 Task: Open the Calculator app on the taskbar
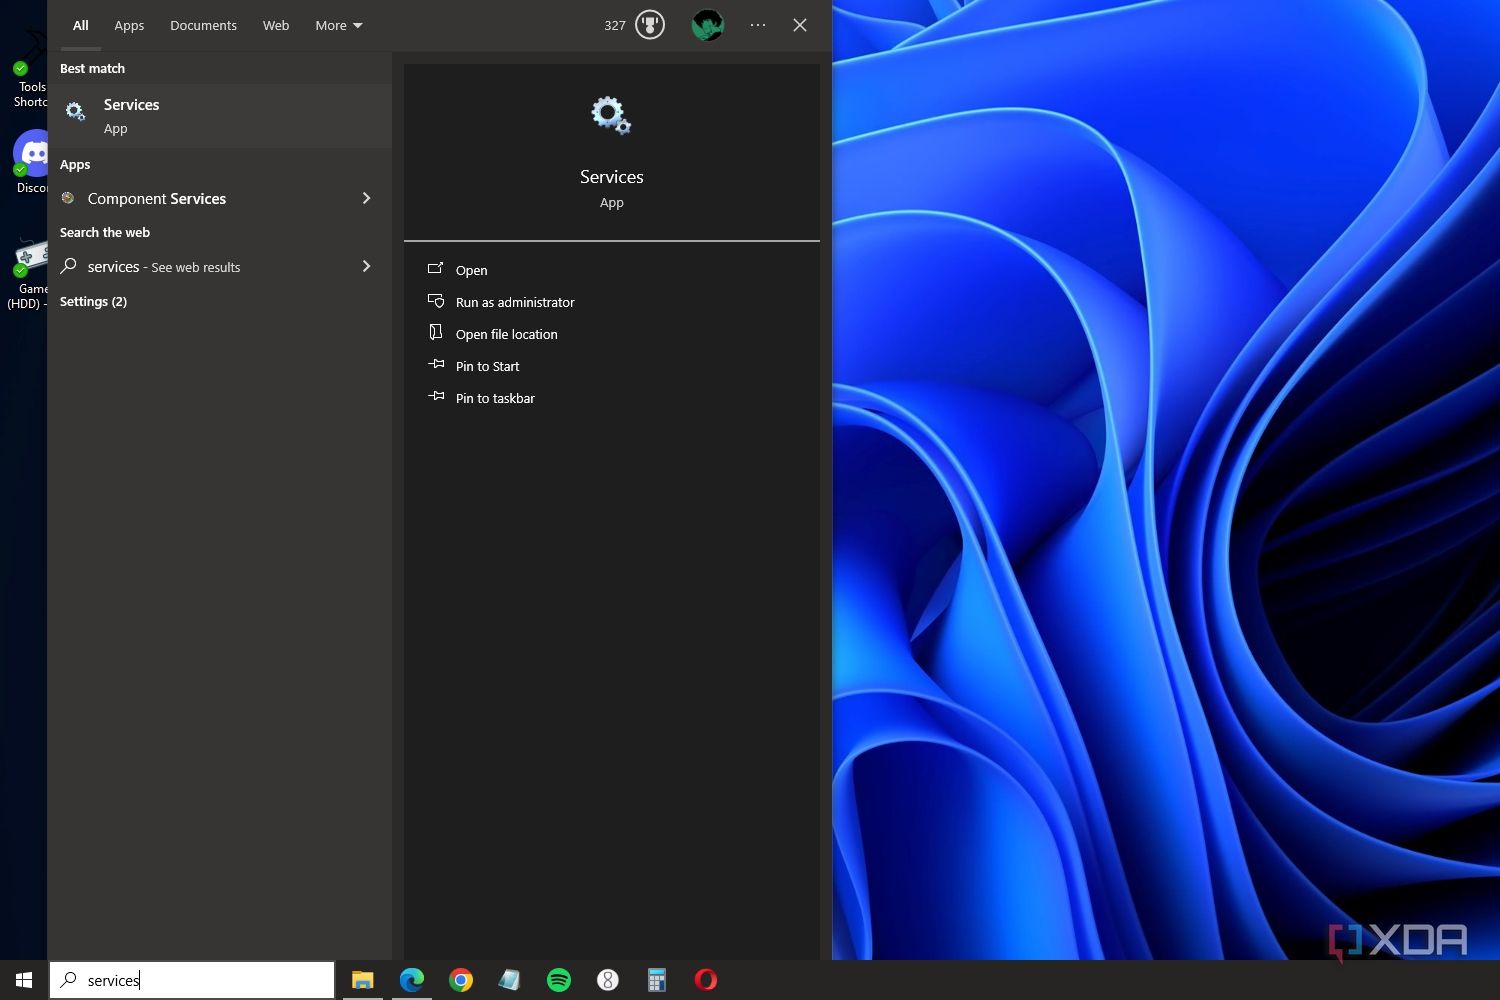[657, 980]
